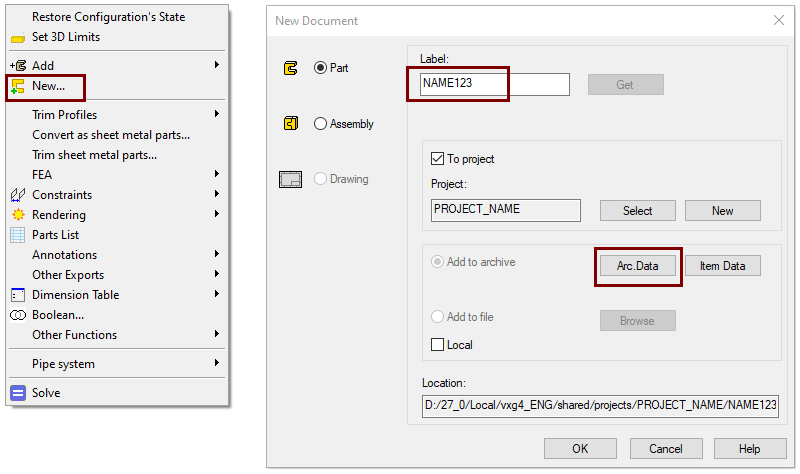
Task: Click the New document icon in context menu
Action: 18,86
